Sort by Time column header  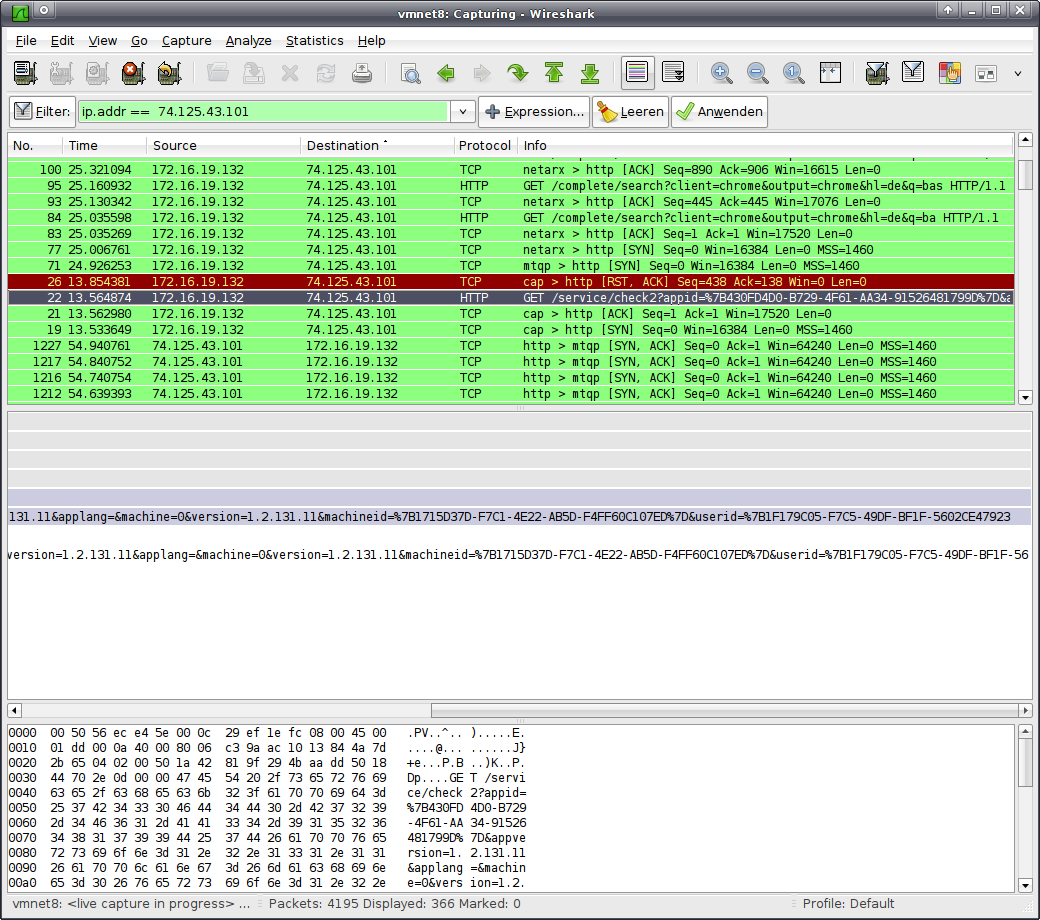click(x=105, y=145)
